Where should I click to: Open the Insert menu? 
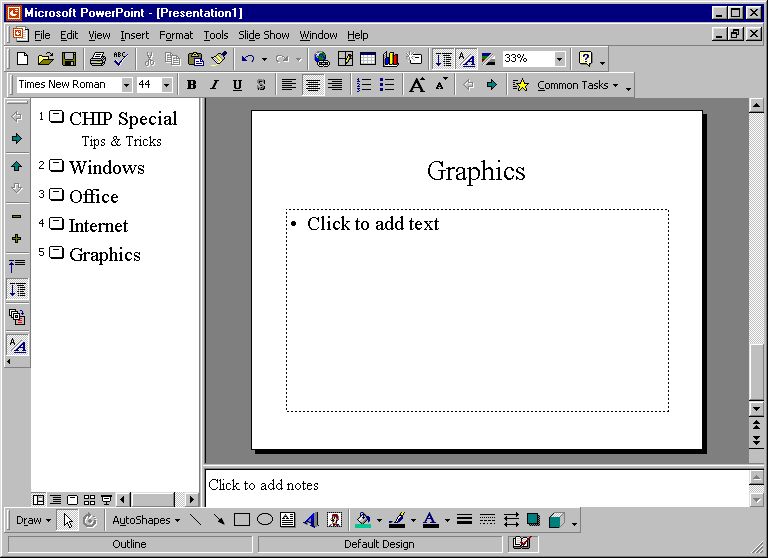tap(135, 35)
